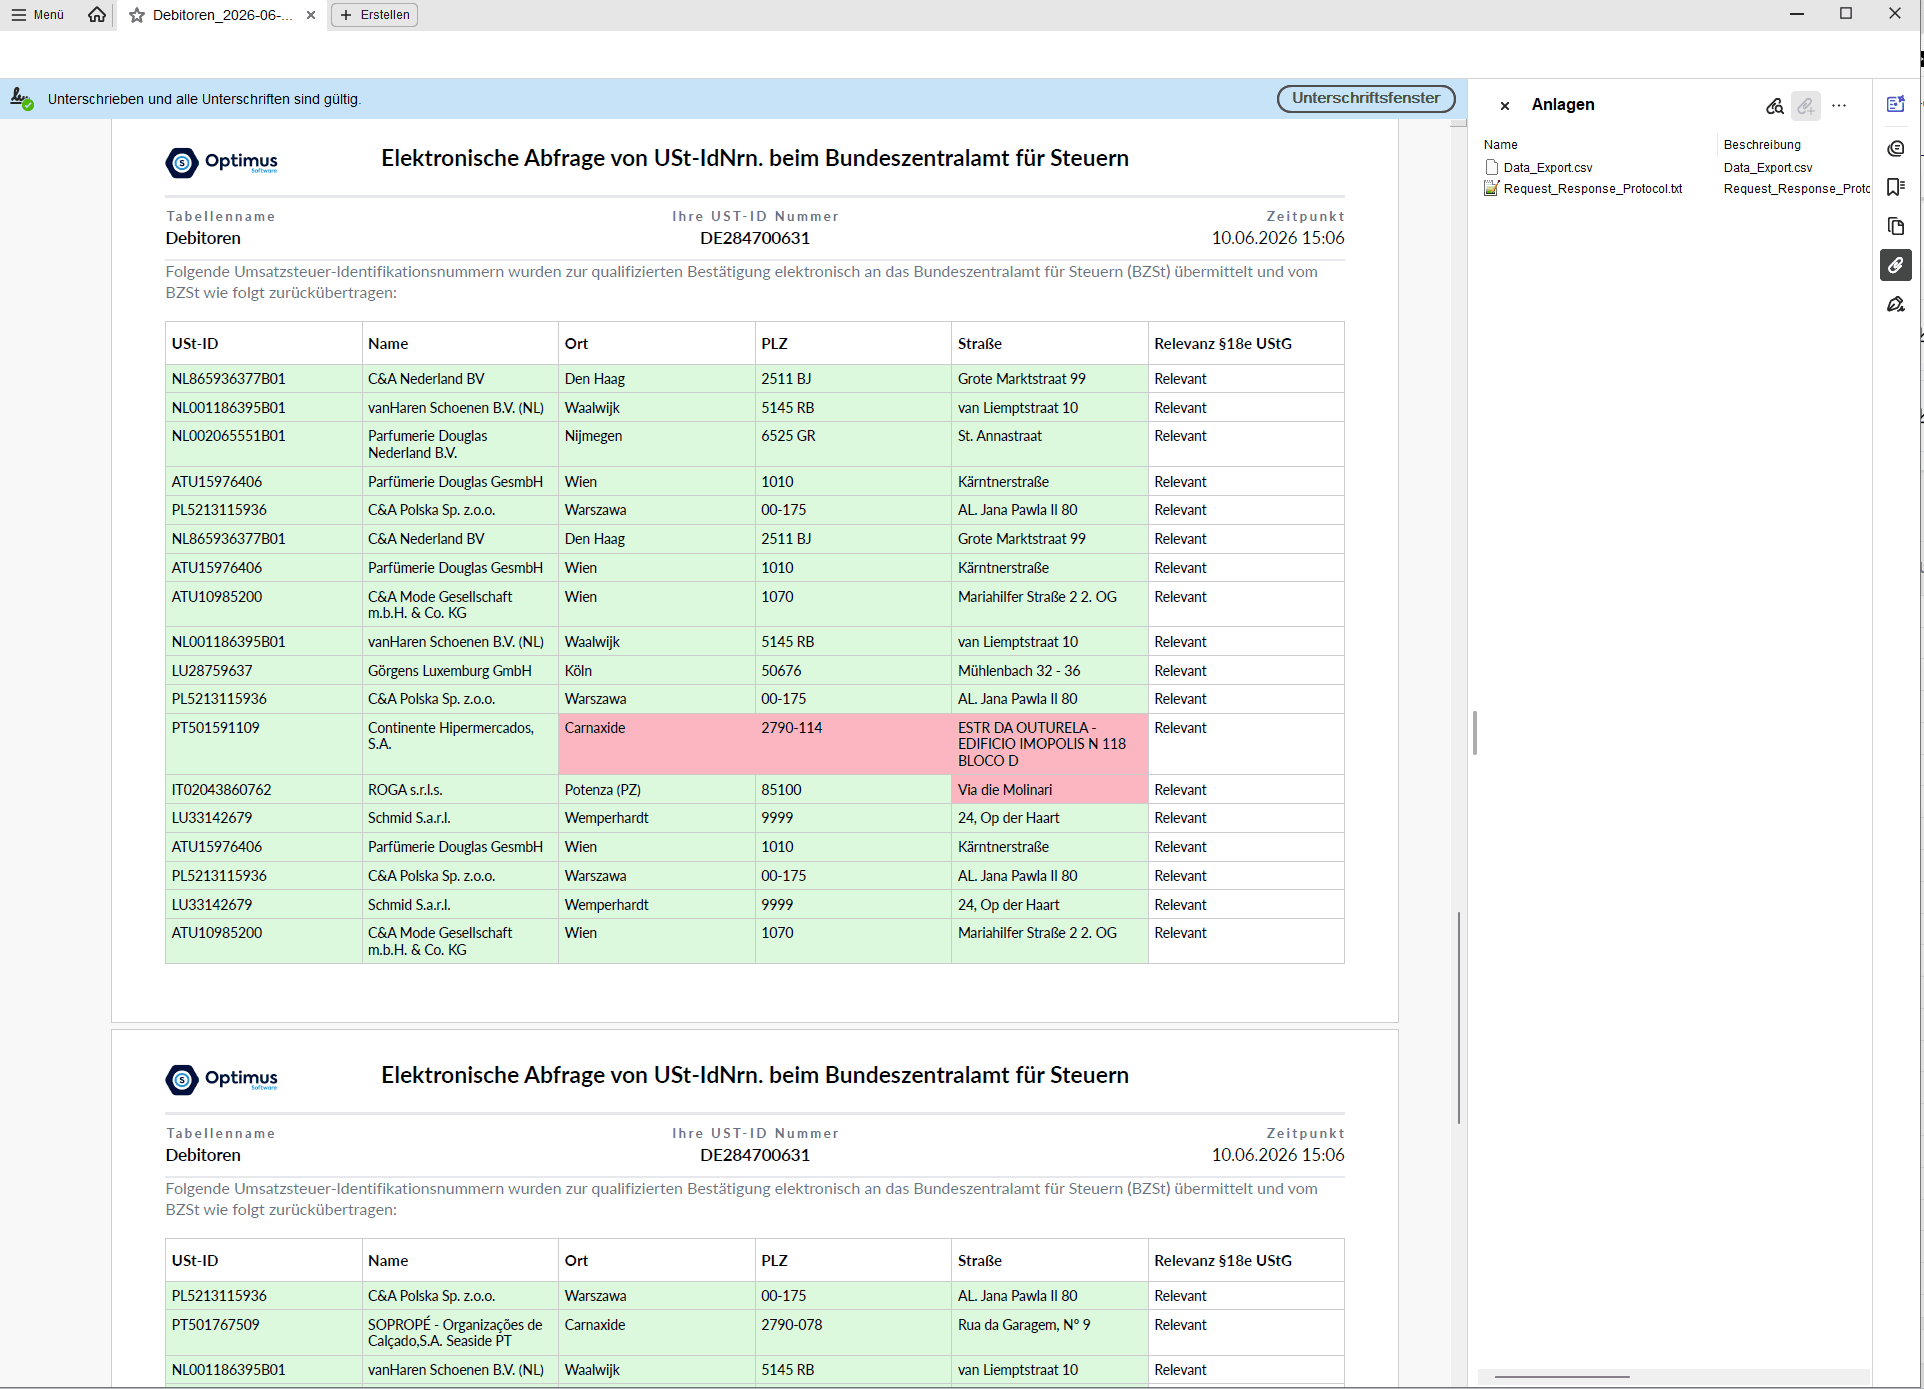
Task: Click the USt-ID cell LU28759637
Action: [263, 671]
